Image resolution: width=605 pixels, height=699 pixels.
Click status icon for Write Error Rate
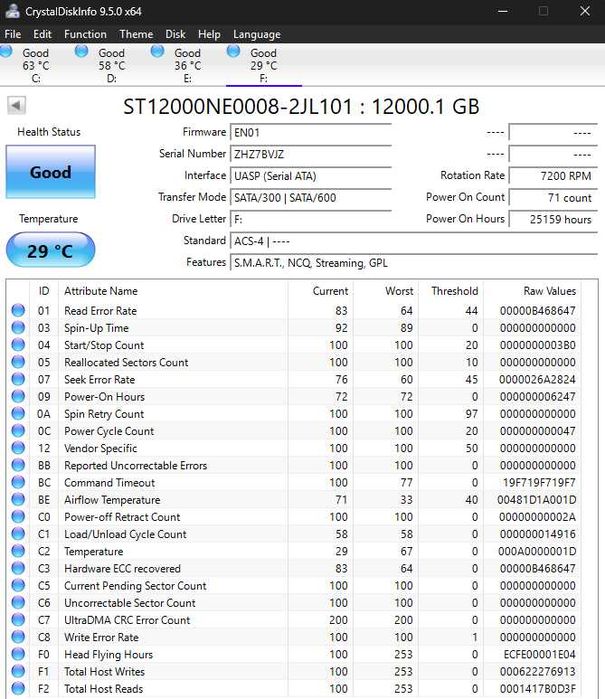(18, 637)
